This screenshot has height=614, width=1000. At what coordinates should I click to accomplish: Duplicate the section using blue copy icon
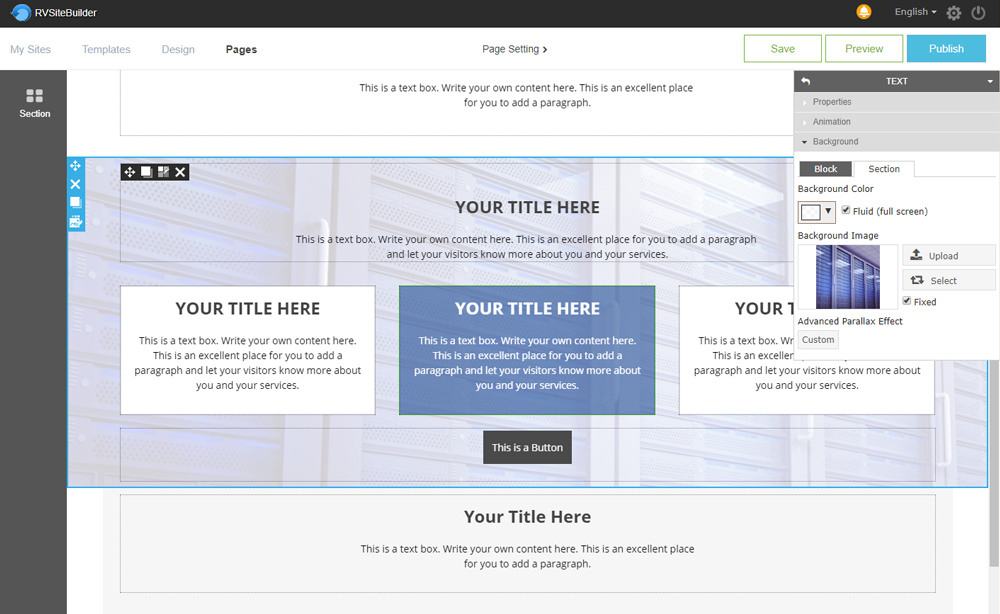(75, 202)
